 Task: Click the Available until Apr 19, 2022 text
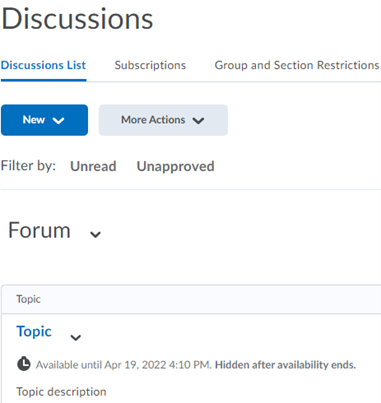tap(123, 365)
